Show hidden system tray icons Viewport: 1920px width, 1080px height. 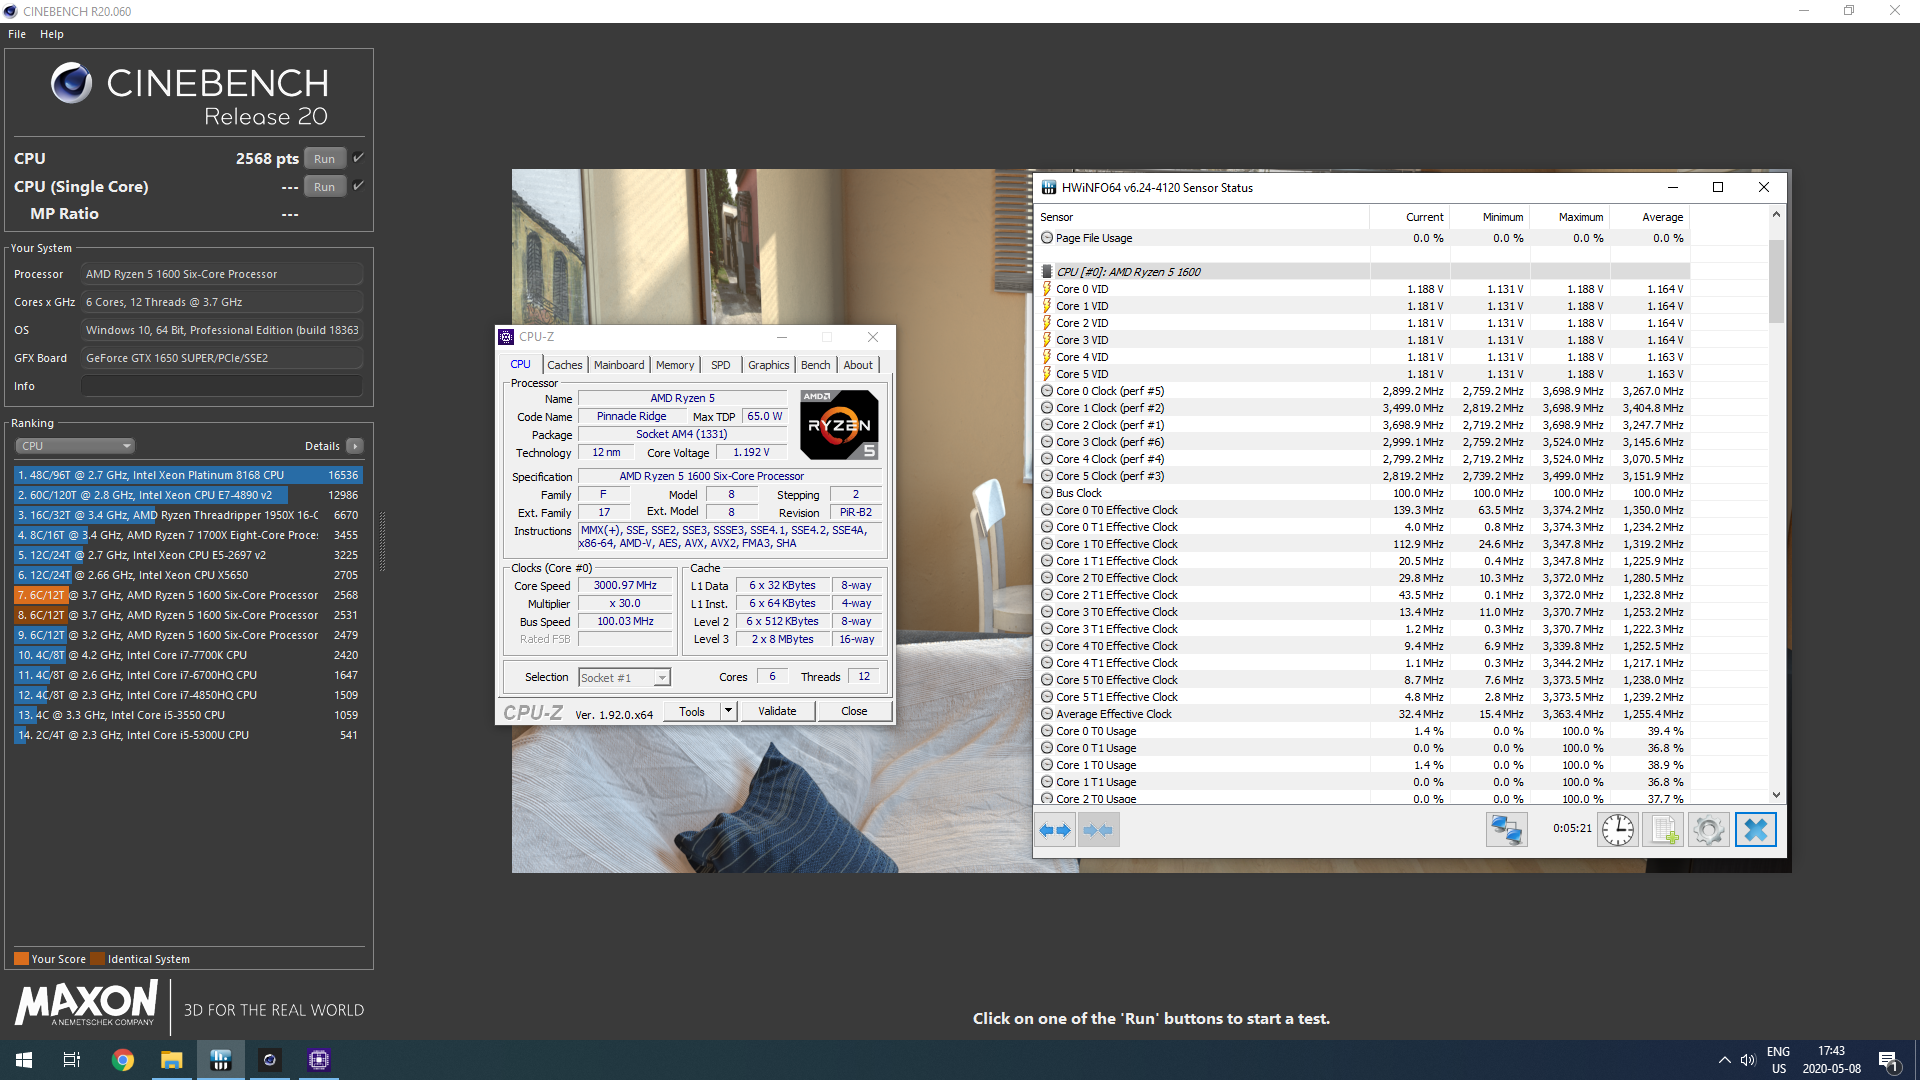coord(1725,1060)
